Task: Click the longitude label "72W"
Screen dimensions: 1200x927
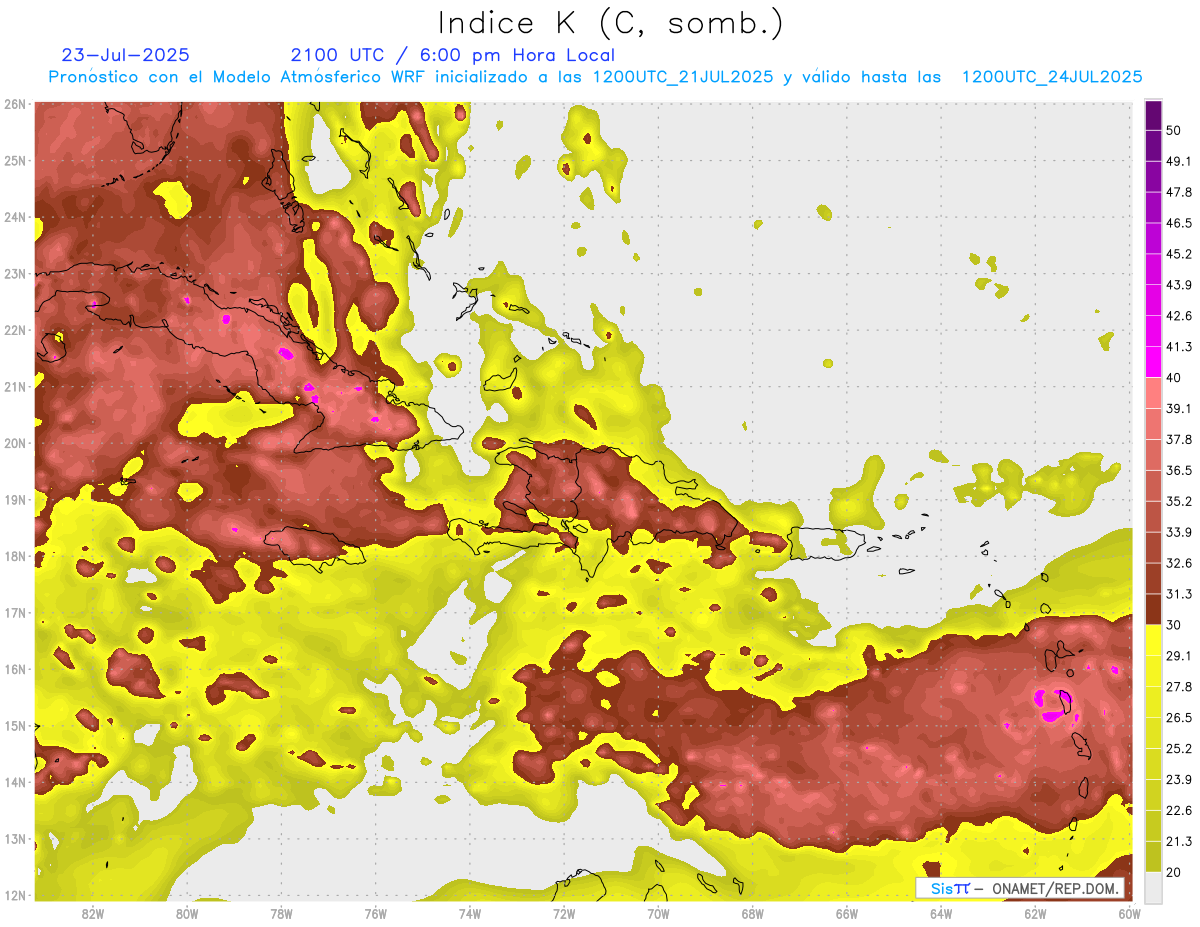Action: [x=564, y=914]
